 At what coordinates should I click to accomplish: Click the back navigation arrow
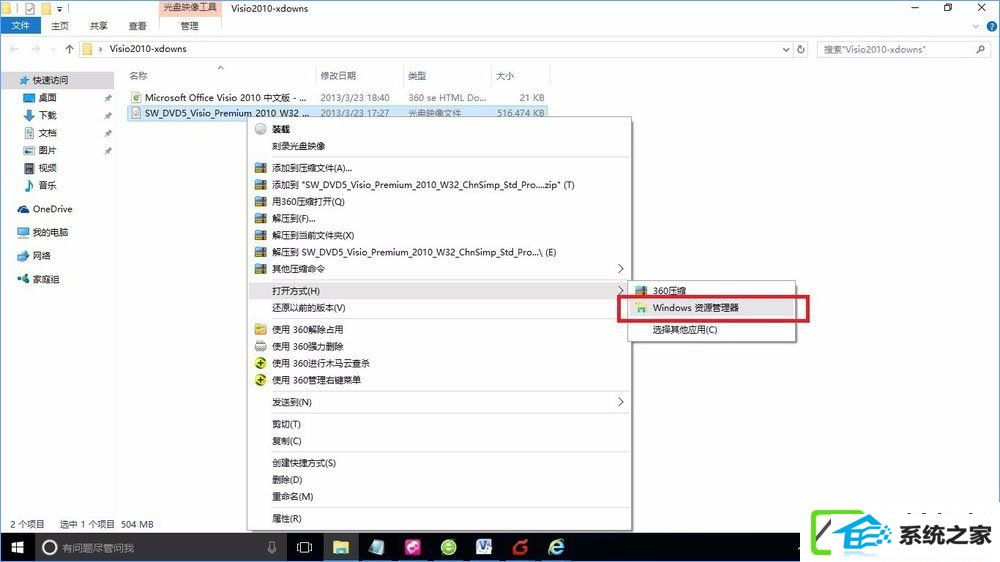click(x=15, y=49)
